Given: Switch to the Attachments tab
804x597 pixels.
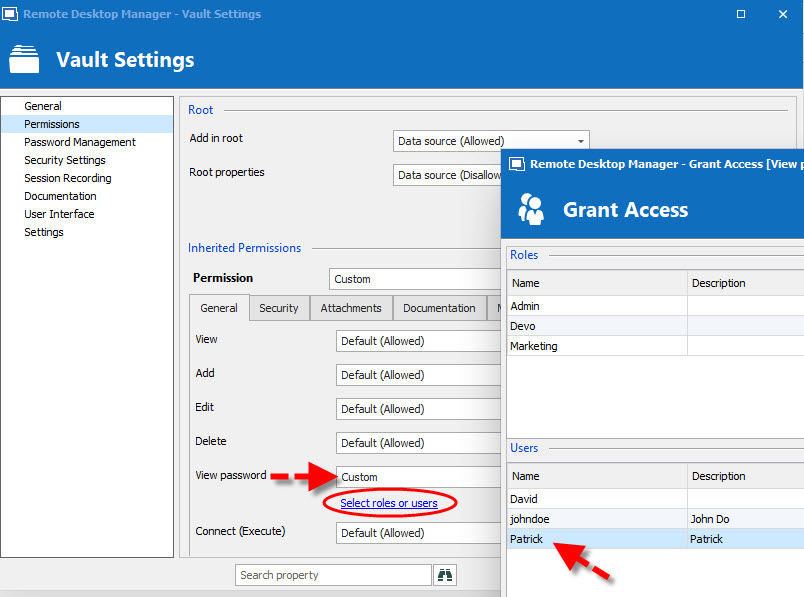Looking at the screenshot, I should pos(351,308).
